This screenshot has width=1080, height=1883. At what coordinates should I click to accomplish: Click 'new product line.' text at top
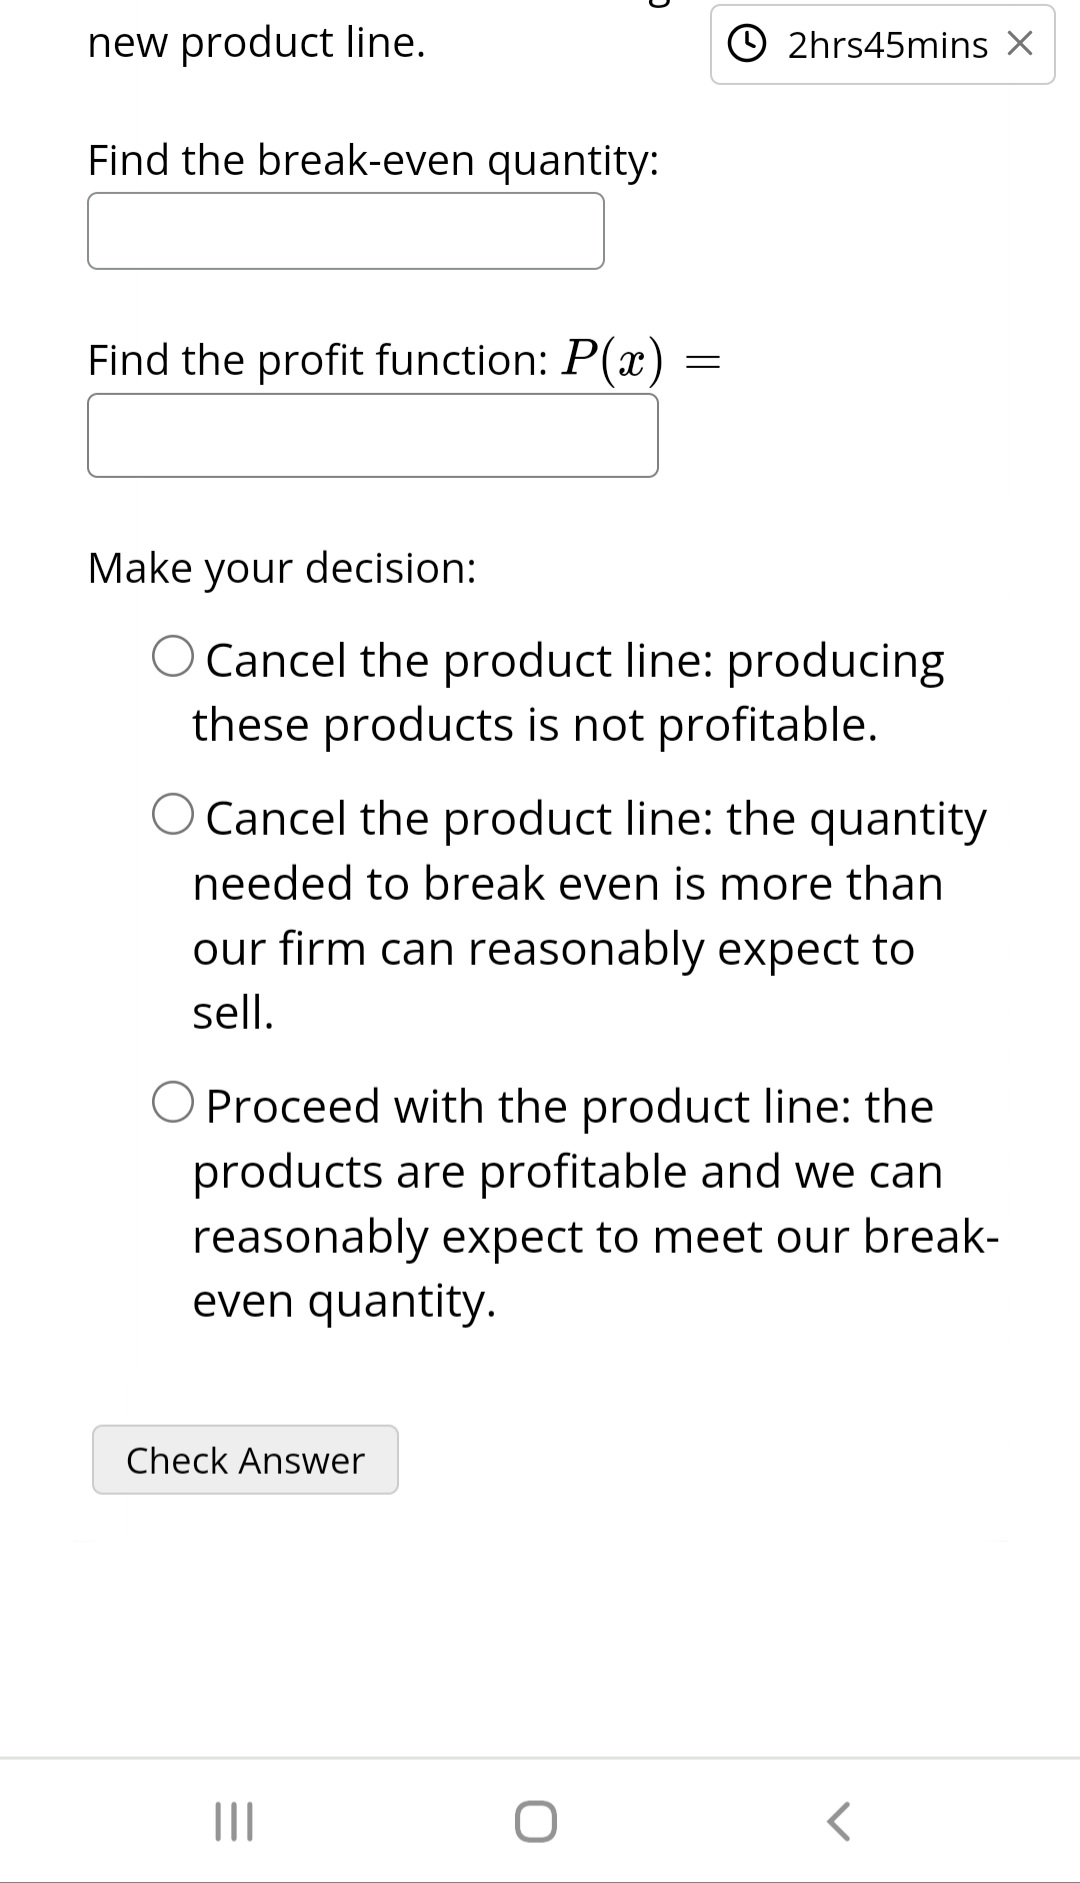[256, 42]
